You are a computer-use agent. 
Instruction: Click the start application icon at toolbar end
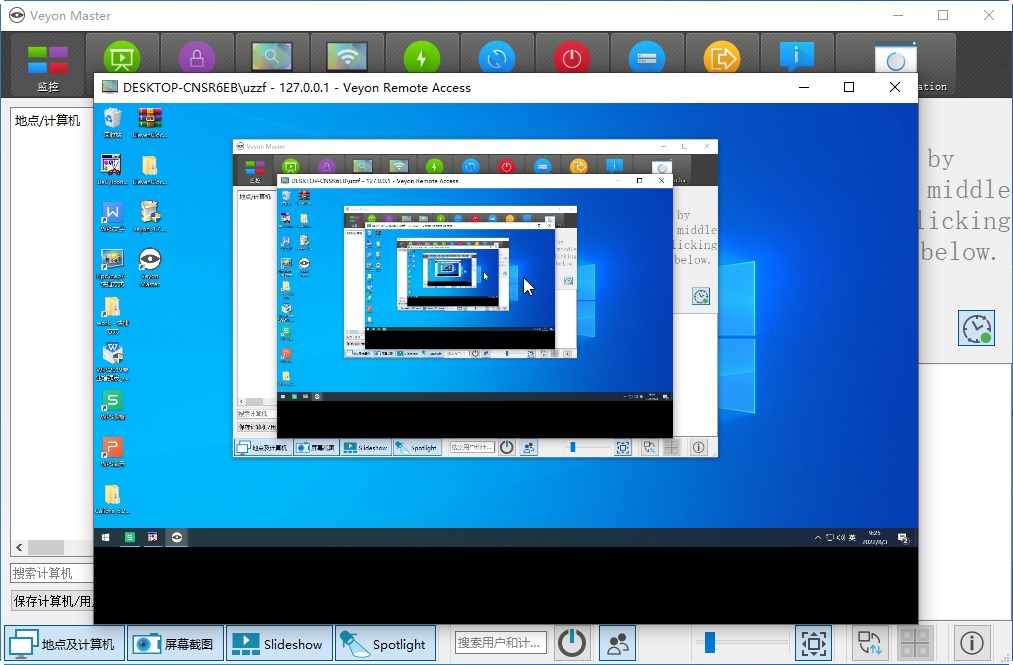(895, 59)
